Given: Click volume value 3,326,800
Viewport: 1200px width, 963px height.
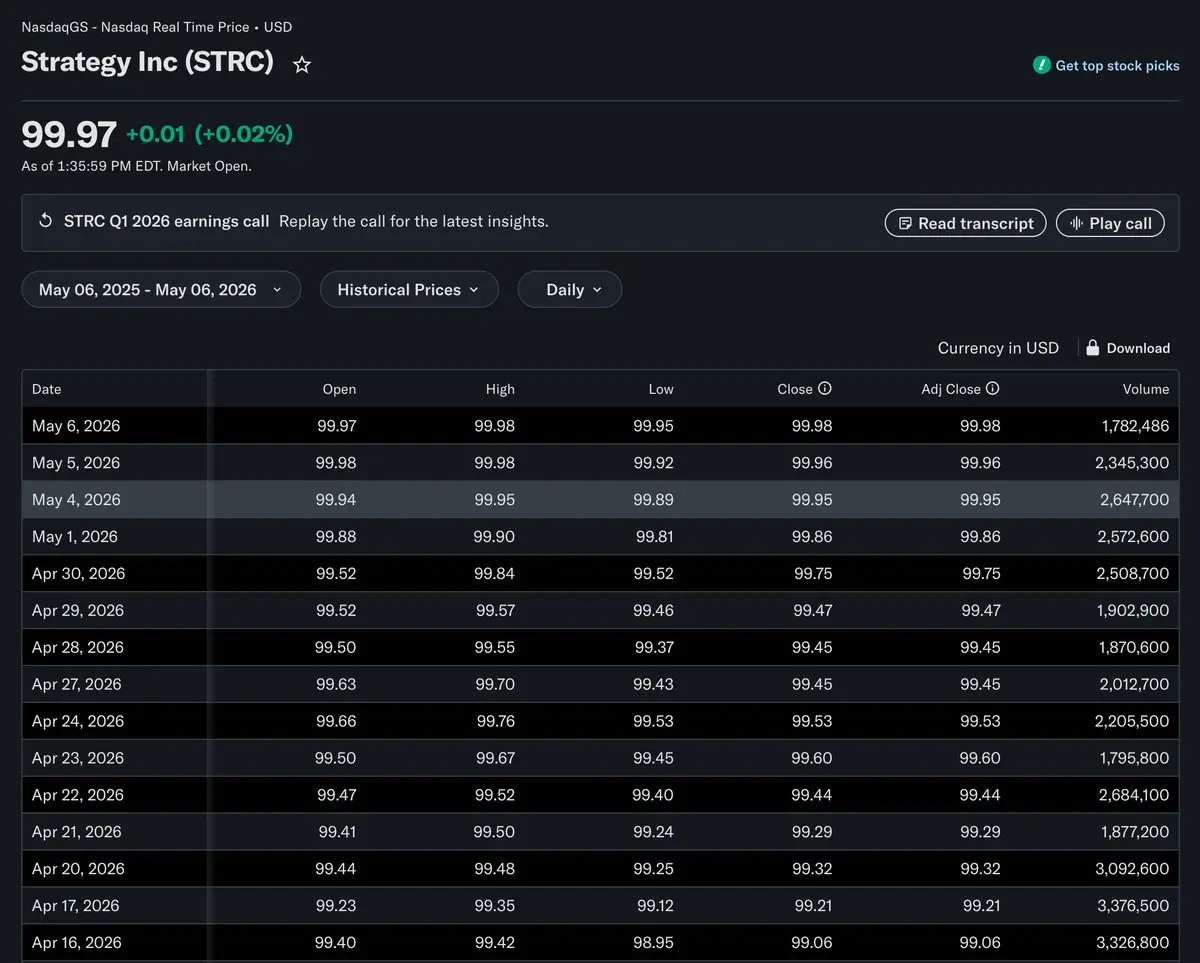Looking at the screenshot, I should 1132,943.
